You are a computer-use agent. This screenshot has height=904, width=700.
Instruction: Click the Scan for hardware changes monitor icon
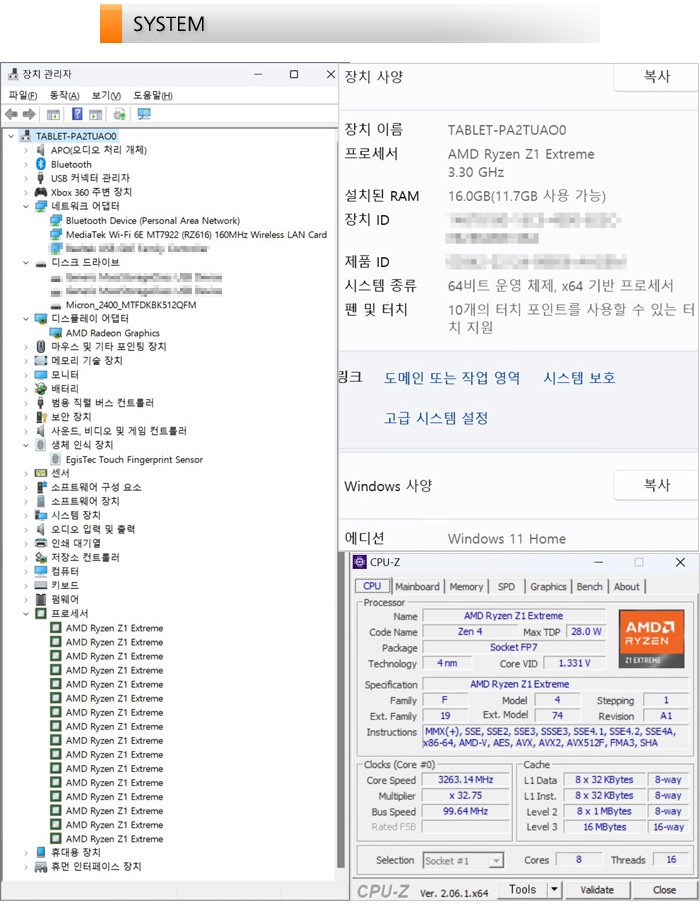click(x=143, y=114)
